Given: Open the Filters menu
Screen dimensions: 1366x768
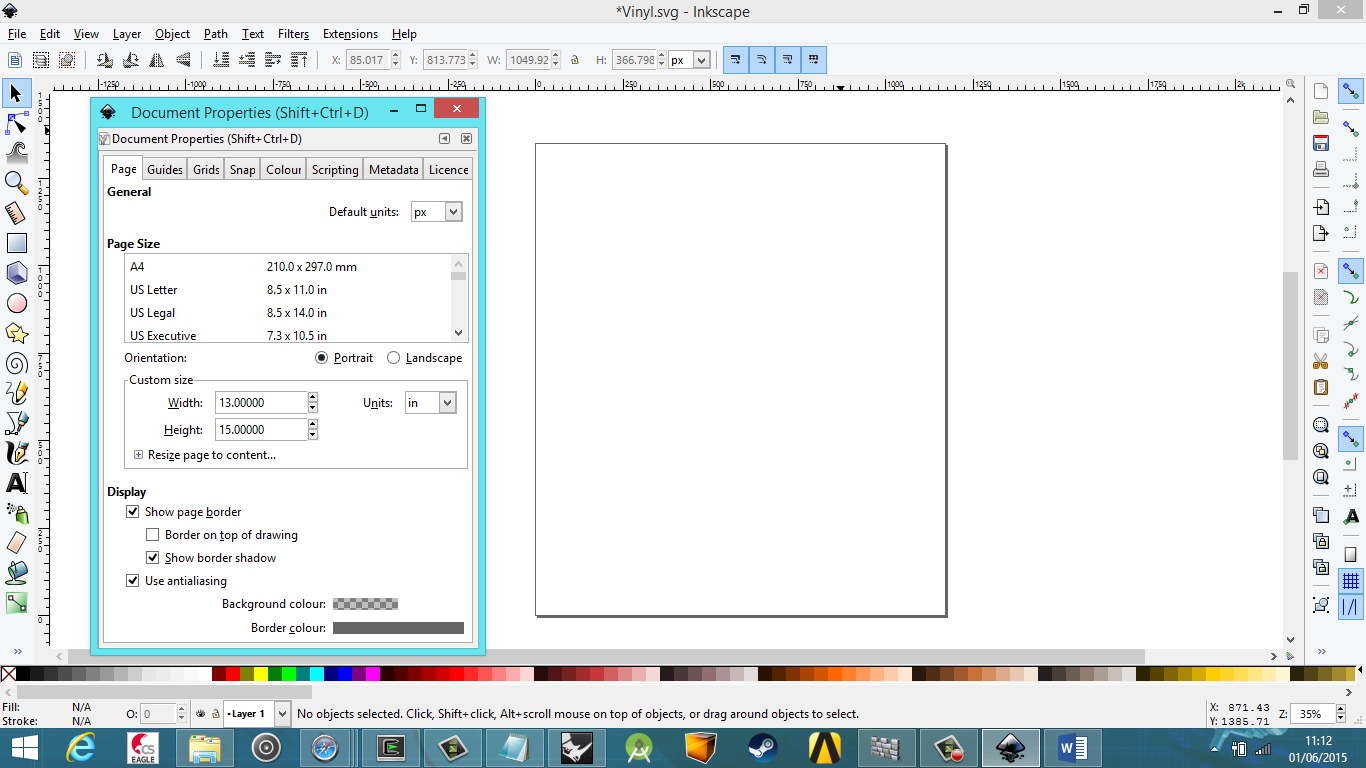Looking at the screenshot, I should (x=293, y=34).
